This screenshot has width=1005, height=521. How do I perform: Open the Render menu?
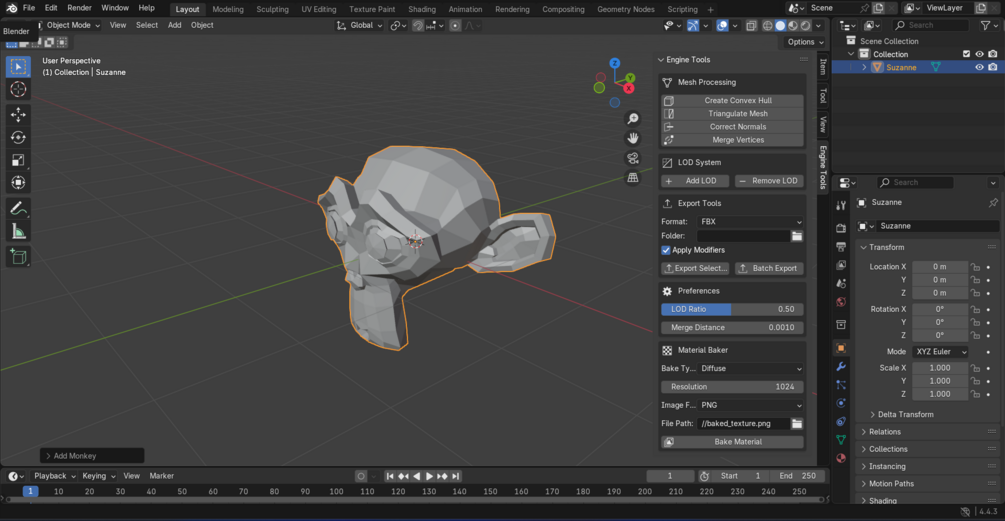(x=79, y=8)
